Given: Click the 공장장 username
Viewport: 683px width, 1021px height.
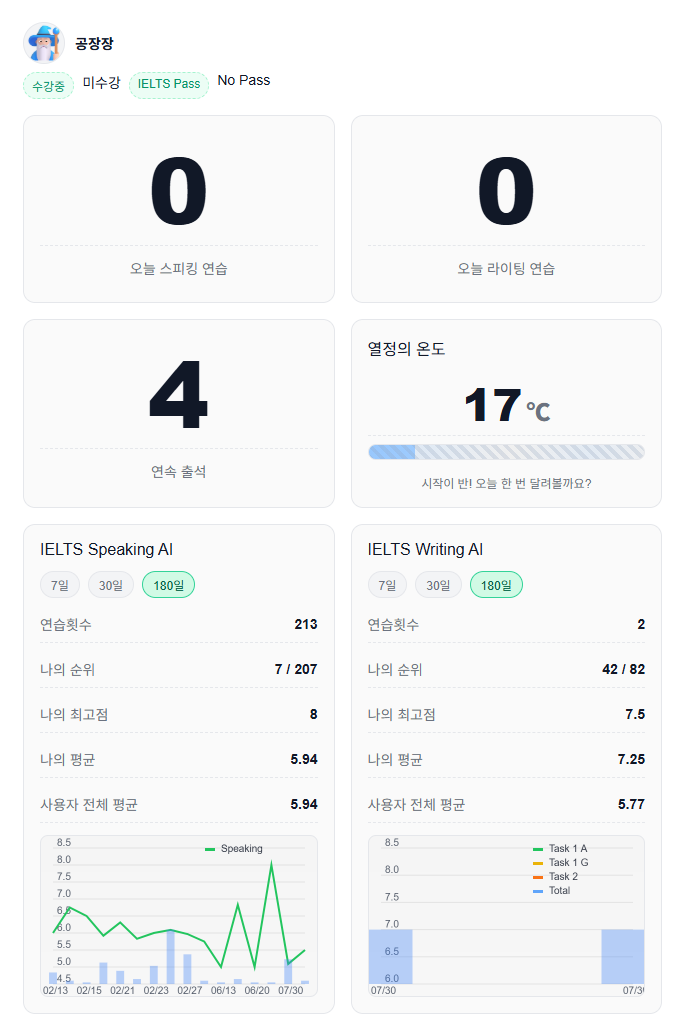Looking at the screenshot, I should [x=94, y=44].
